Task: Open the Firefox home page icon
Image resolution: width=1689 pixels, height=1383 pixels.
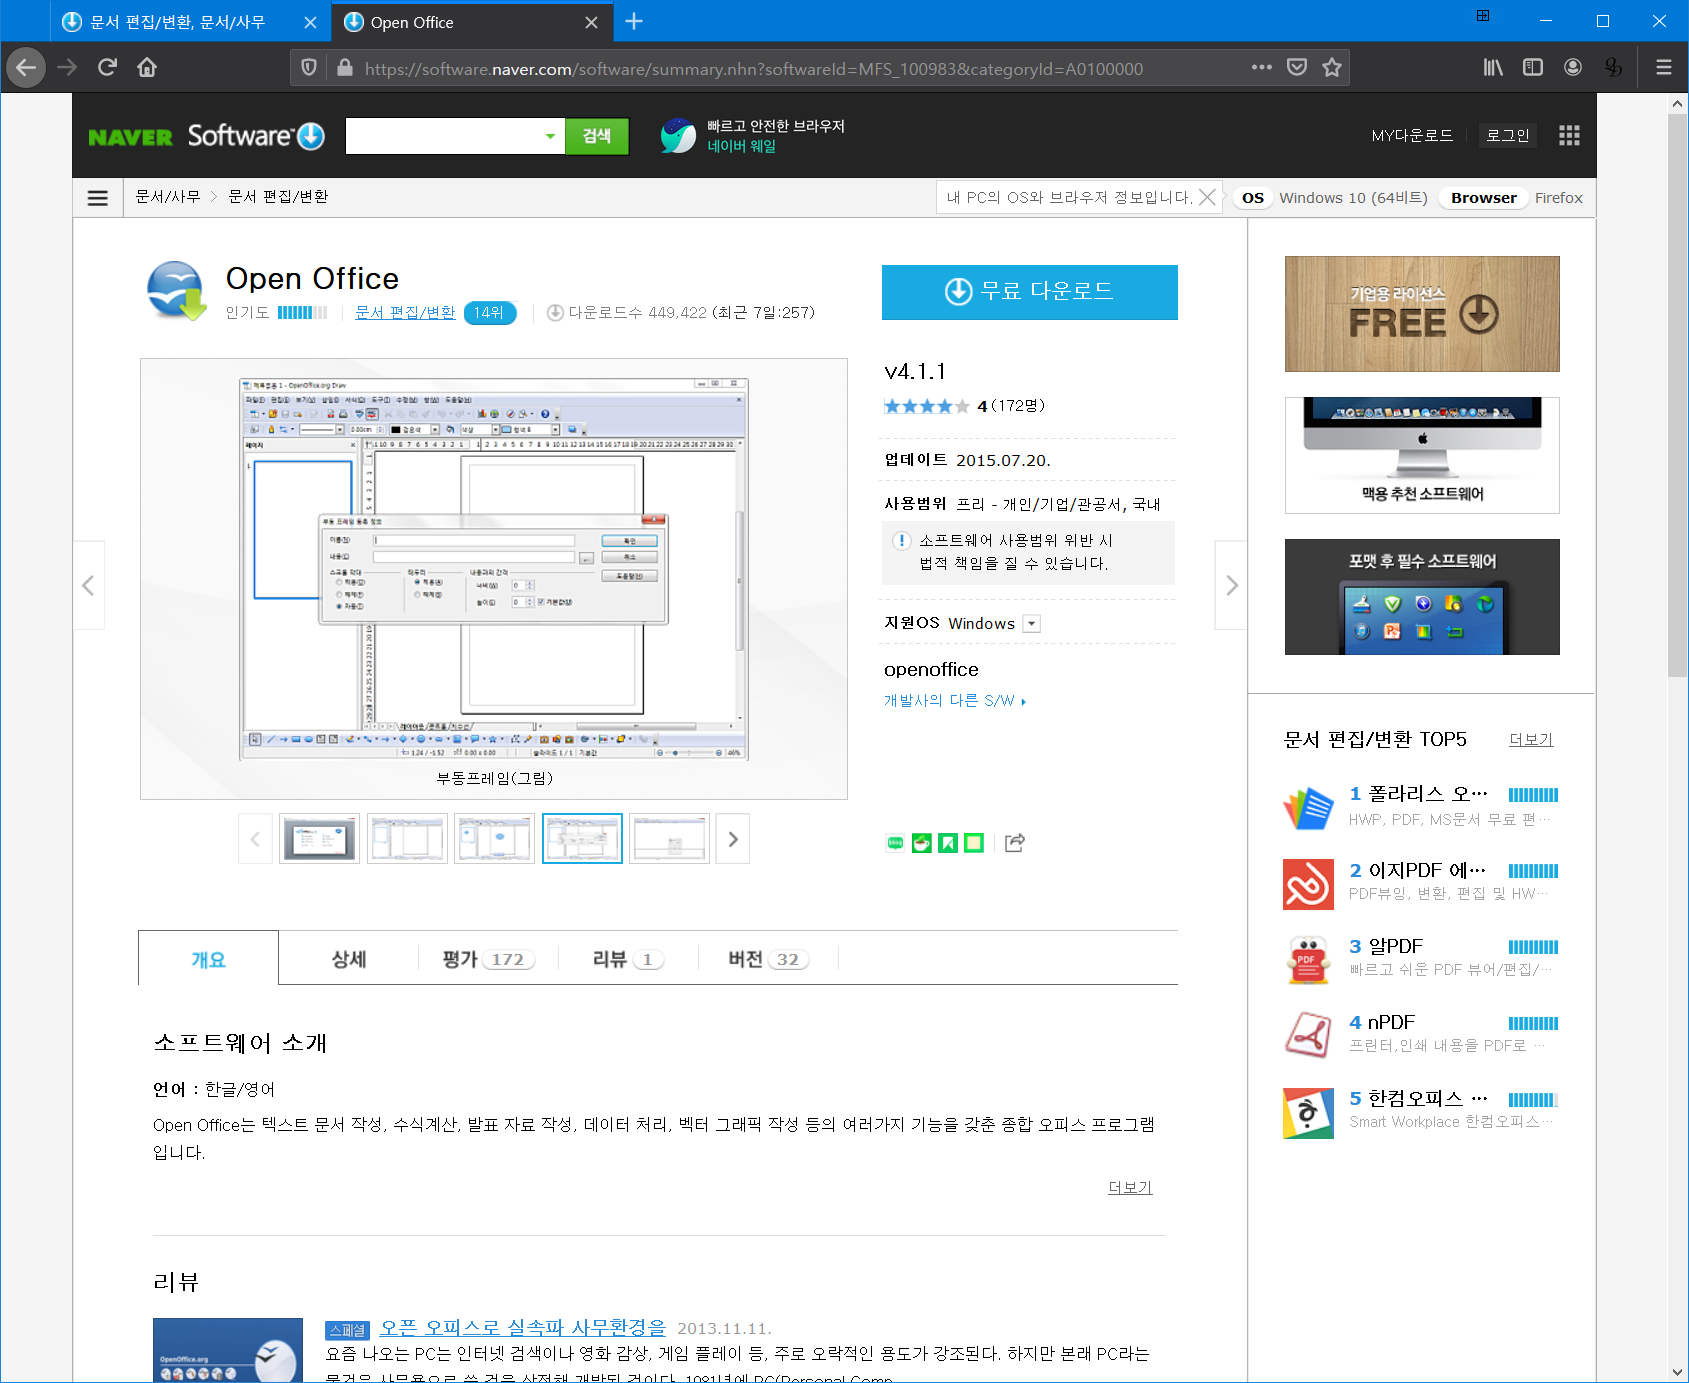Action: (x=147, y=67)
